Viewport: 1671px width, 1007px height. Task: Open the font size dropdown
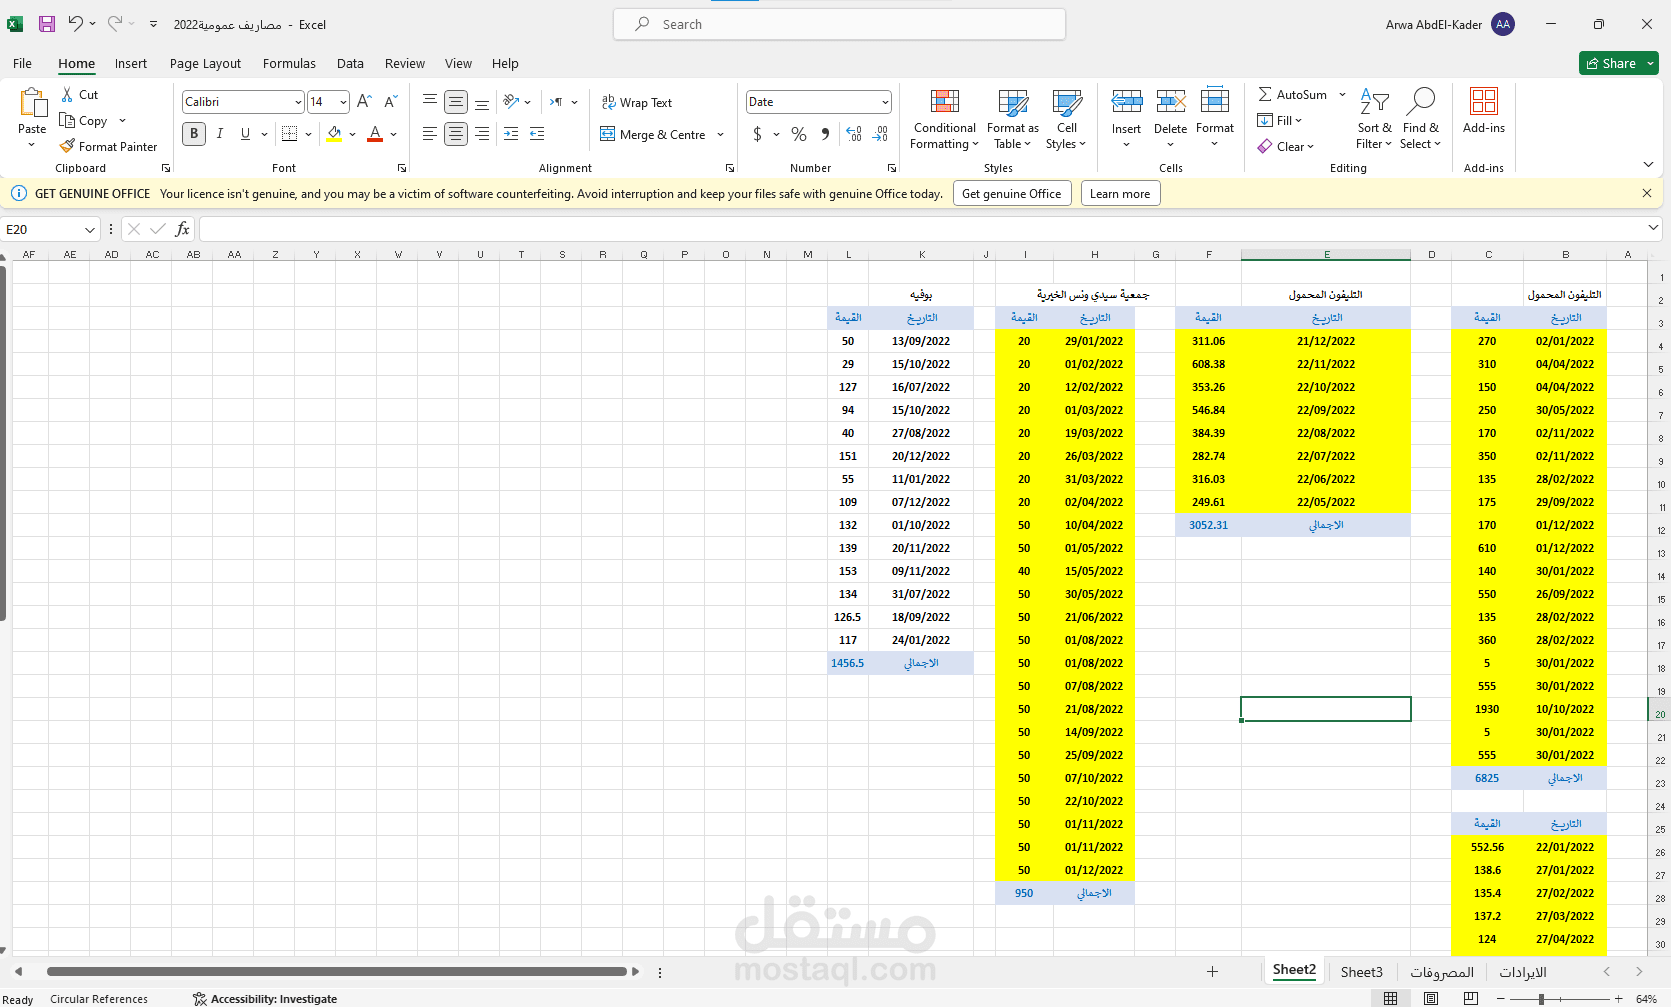point(343,102)
